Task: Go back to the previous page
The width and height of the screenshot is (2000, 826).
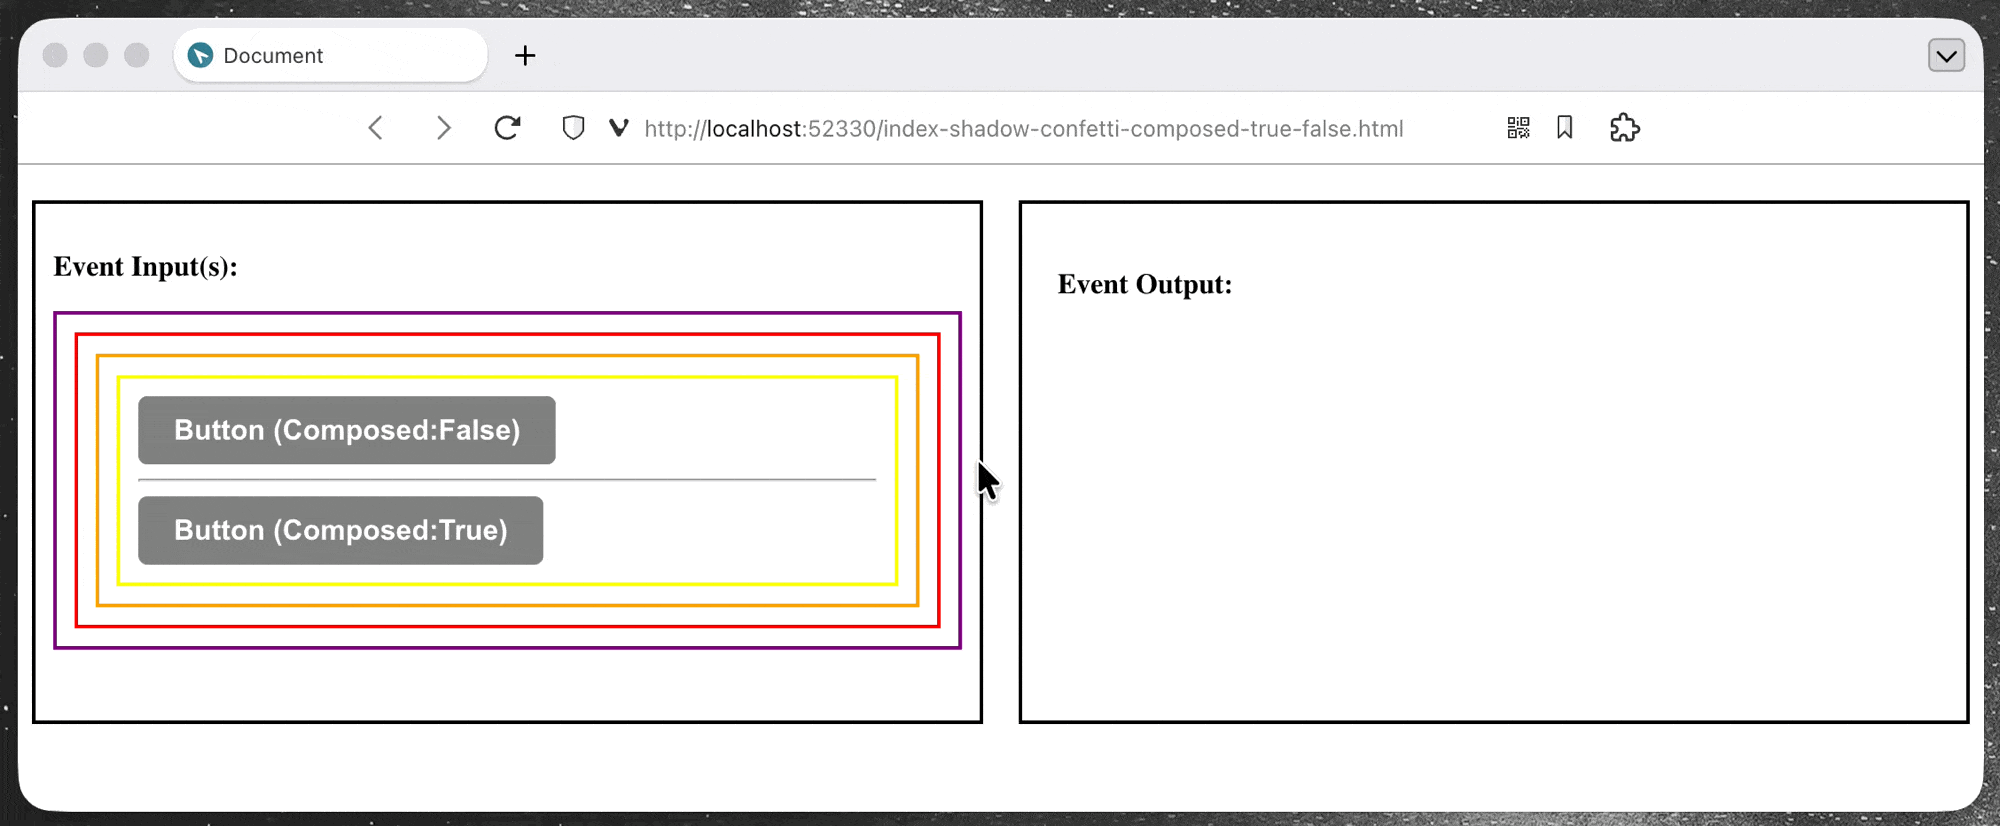Action: click(376, 128)
